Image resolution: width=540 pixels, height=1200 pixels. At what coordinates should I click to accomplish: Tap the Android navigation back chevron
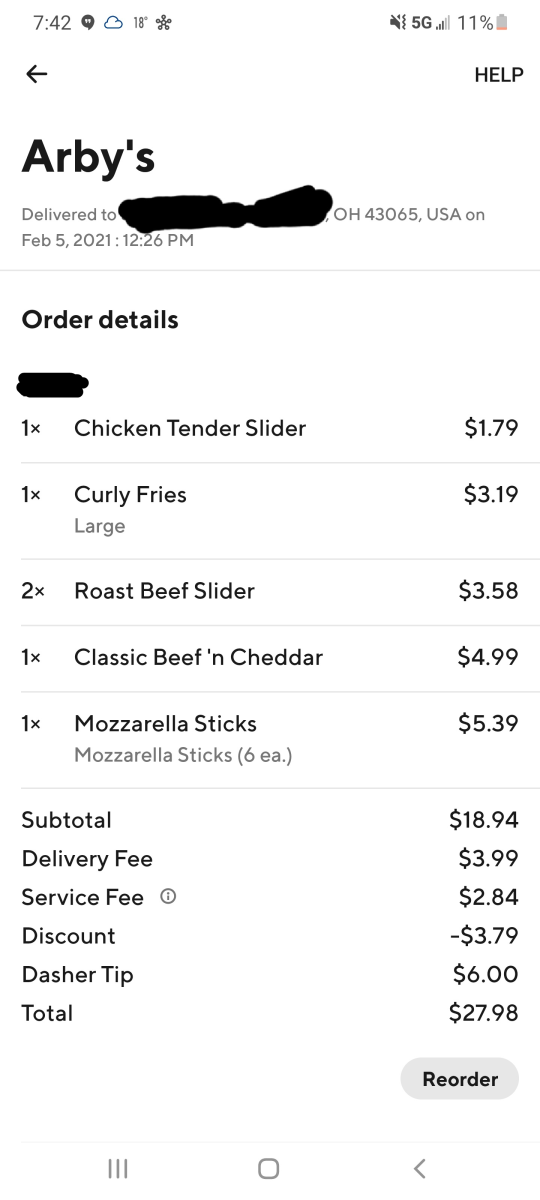[x=420, y=1168]
